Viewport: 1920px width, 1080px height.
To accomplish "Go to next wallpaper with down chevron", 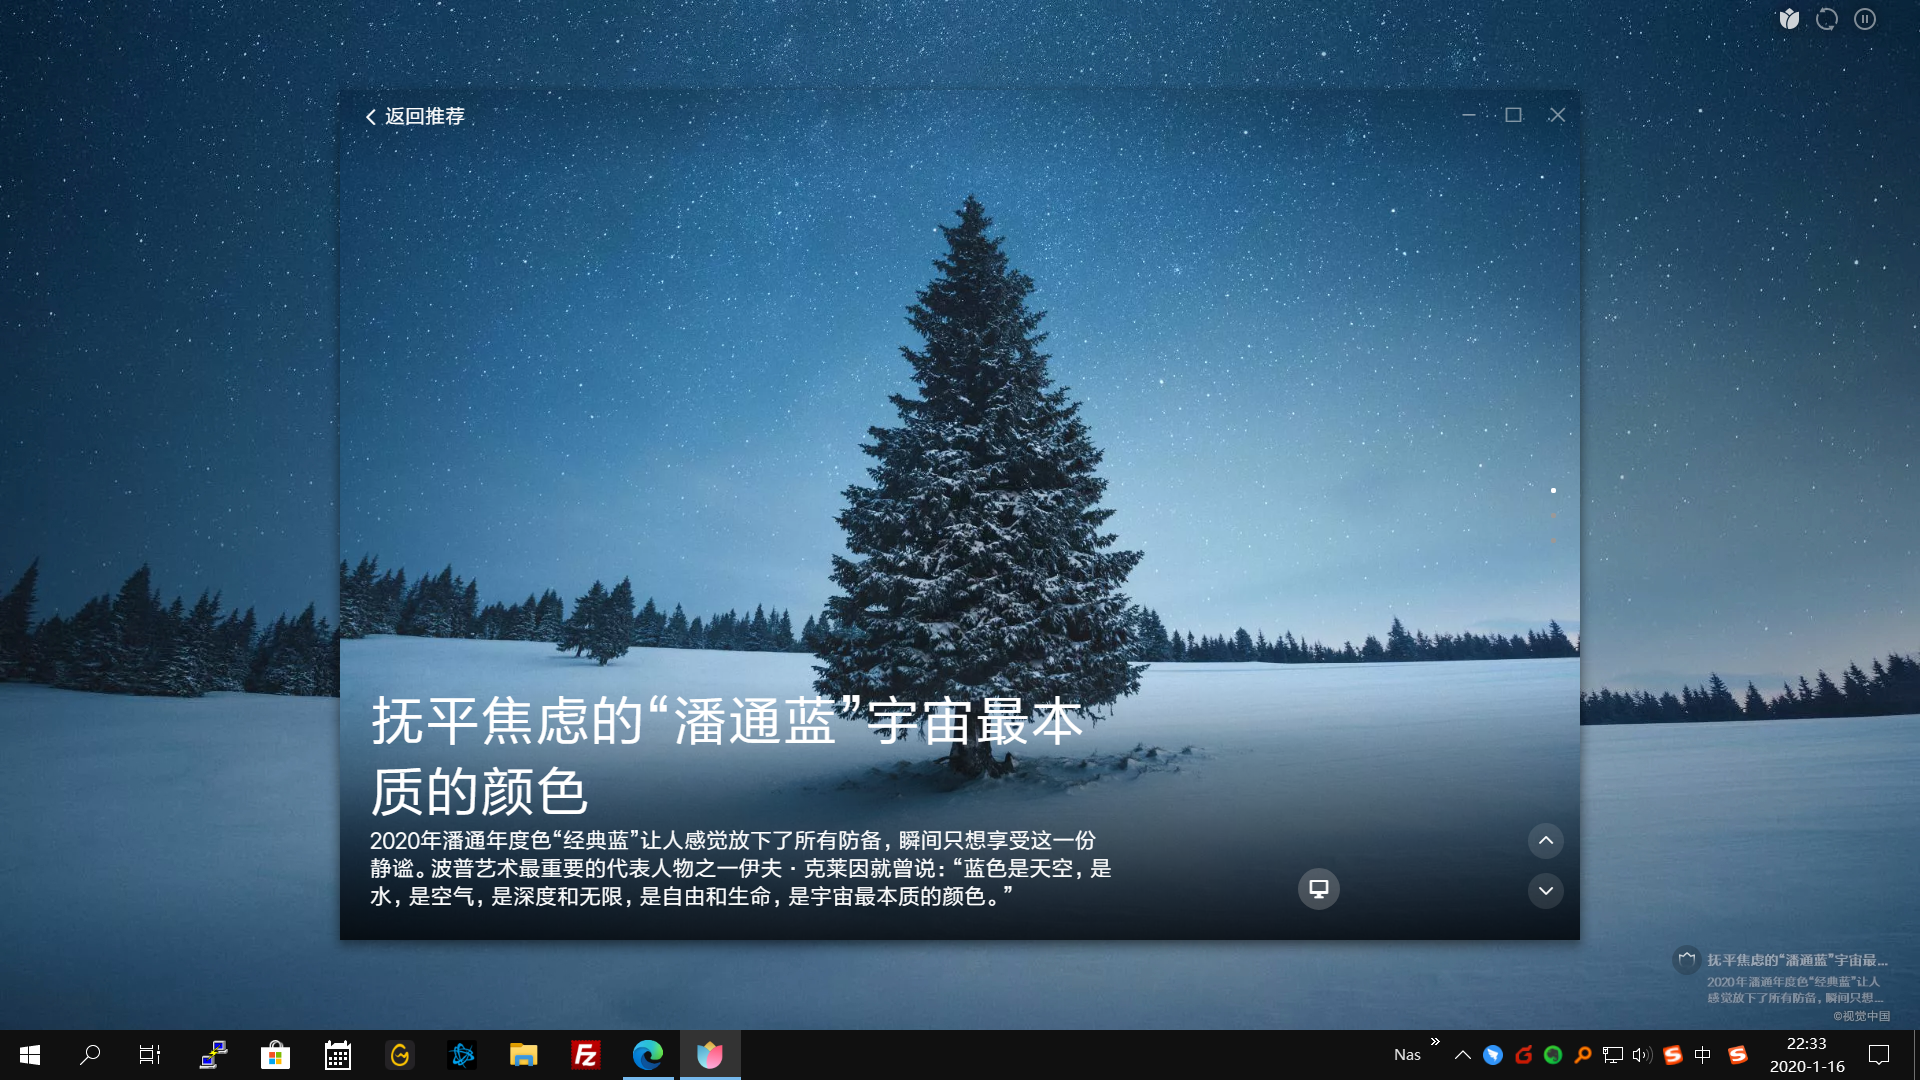I will (1545, 891).
